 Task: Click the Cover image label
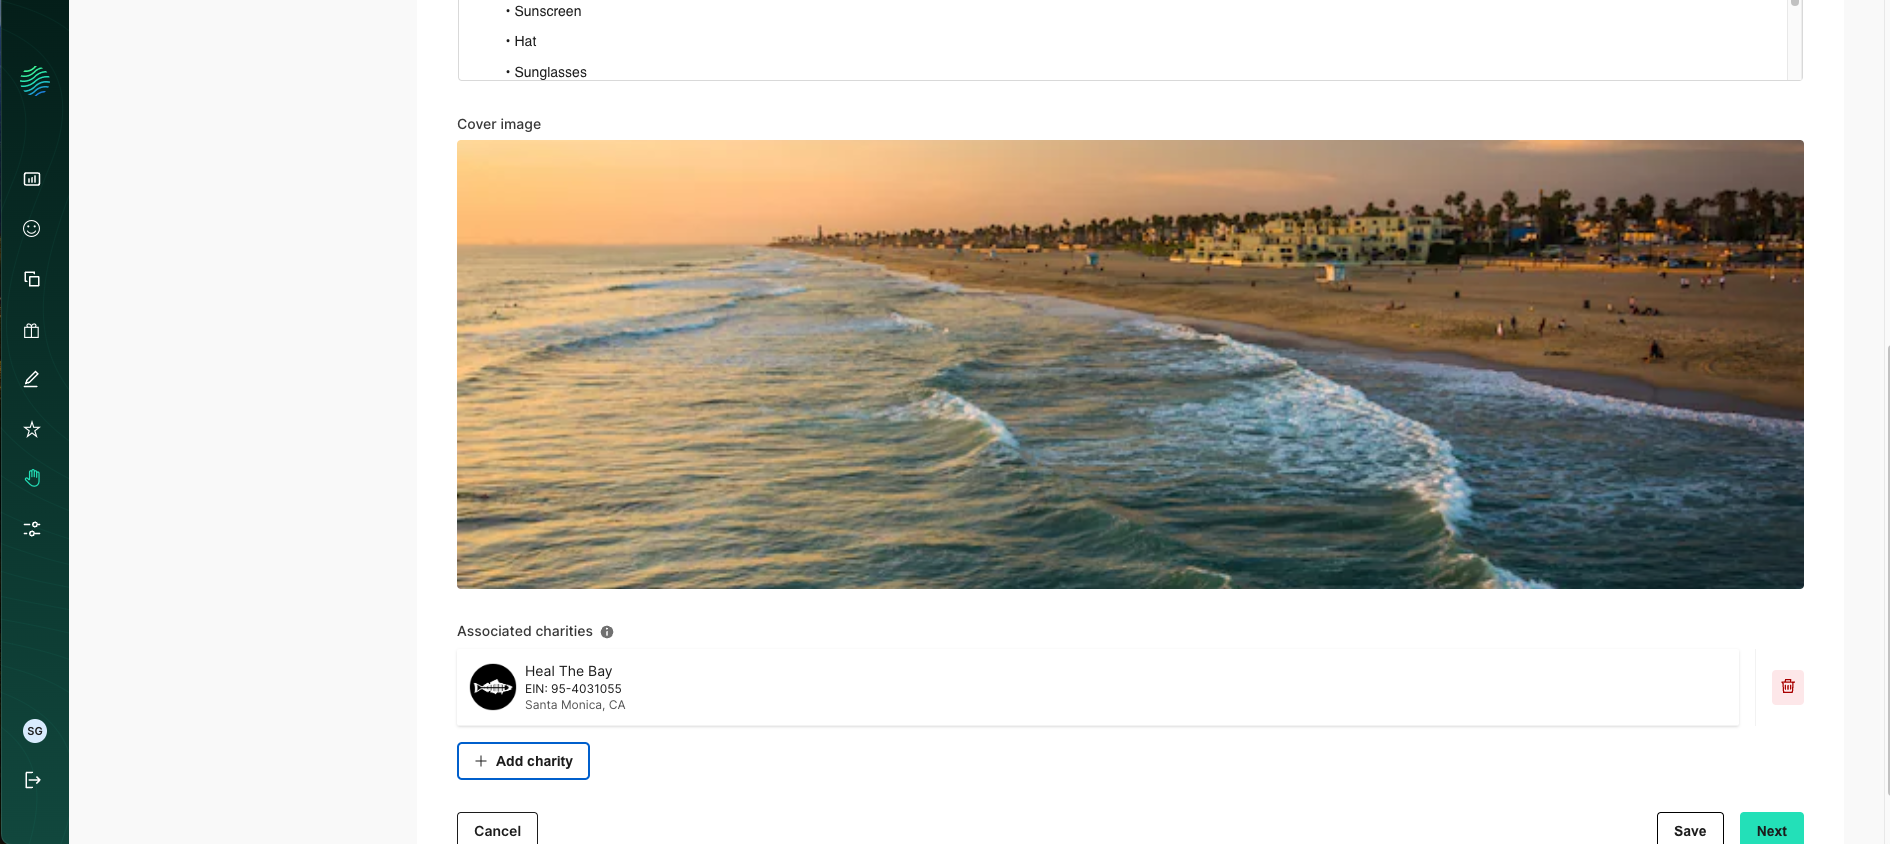tap(499, 124)
